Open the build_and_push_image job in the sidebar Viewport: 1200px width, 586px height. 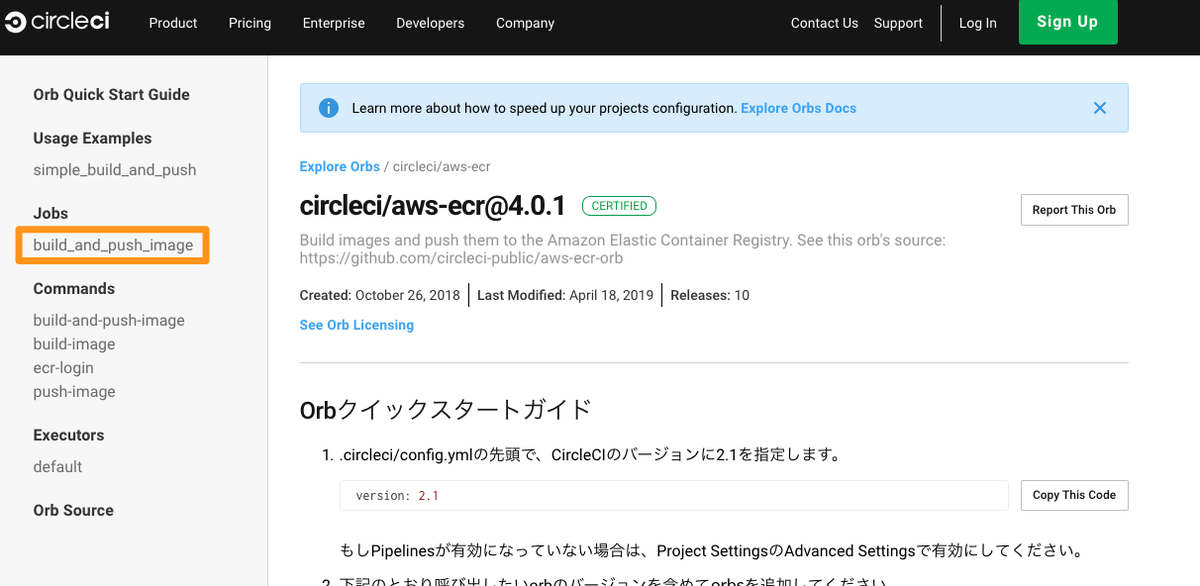click(x=110, y=244)
